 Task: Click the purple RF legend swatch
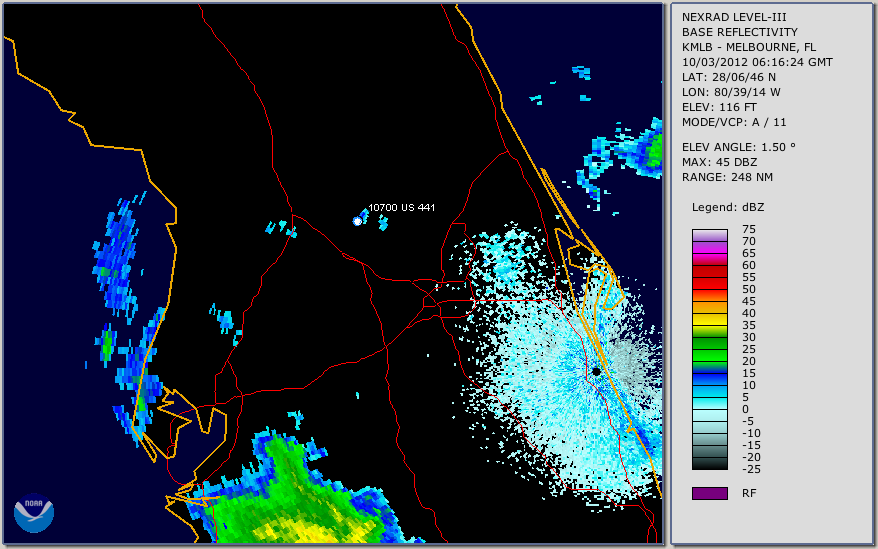(709, 493)
